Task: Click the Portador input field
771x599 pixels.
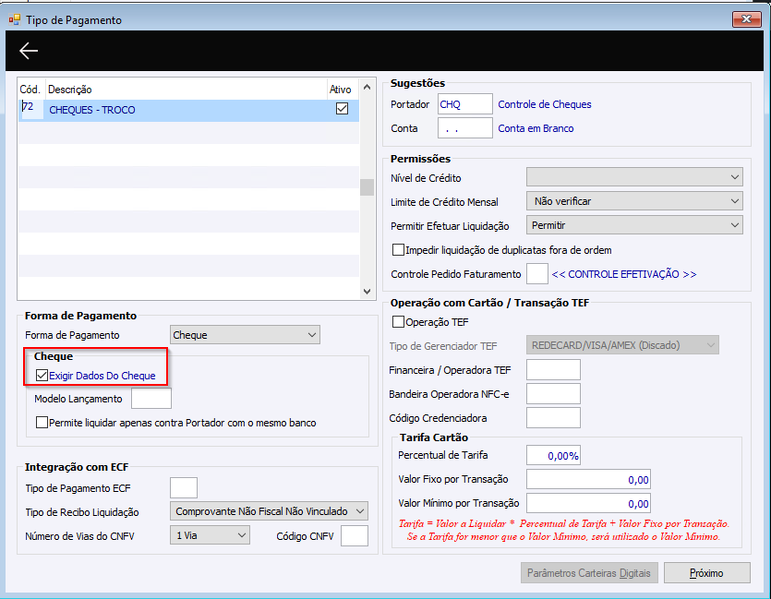Action: click(465, 104)
